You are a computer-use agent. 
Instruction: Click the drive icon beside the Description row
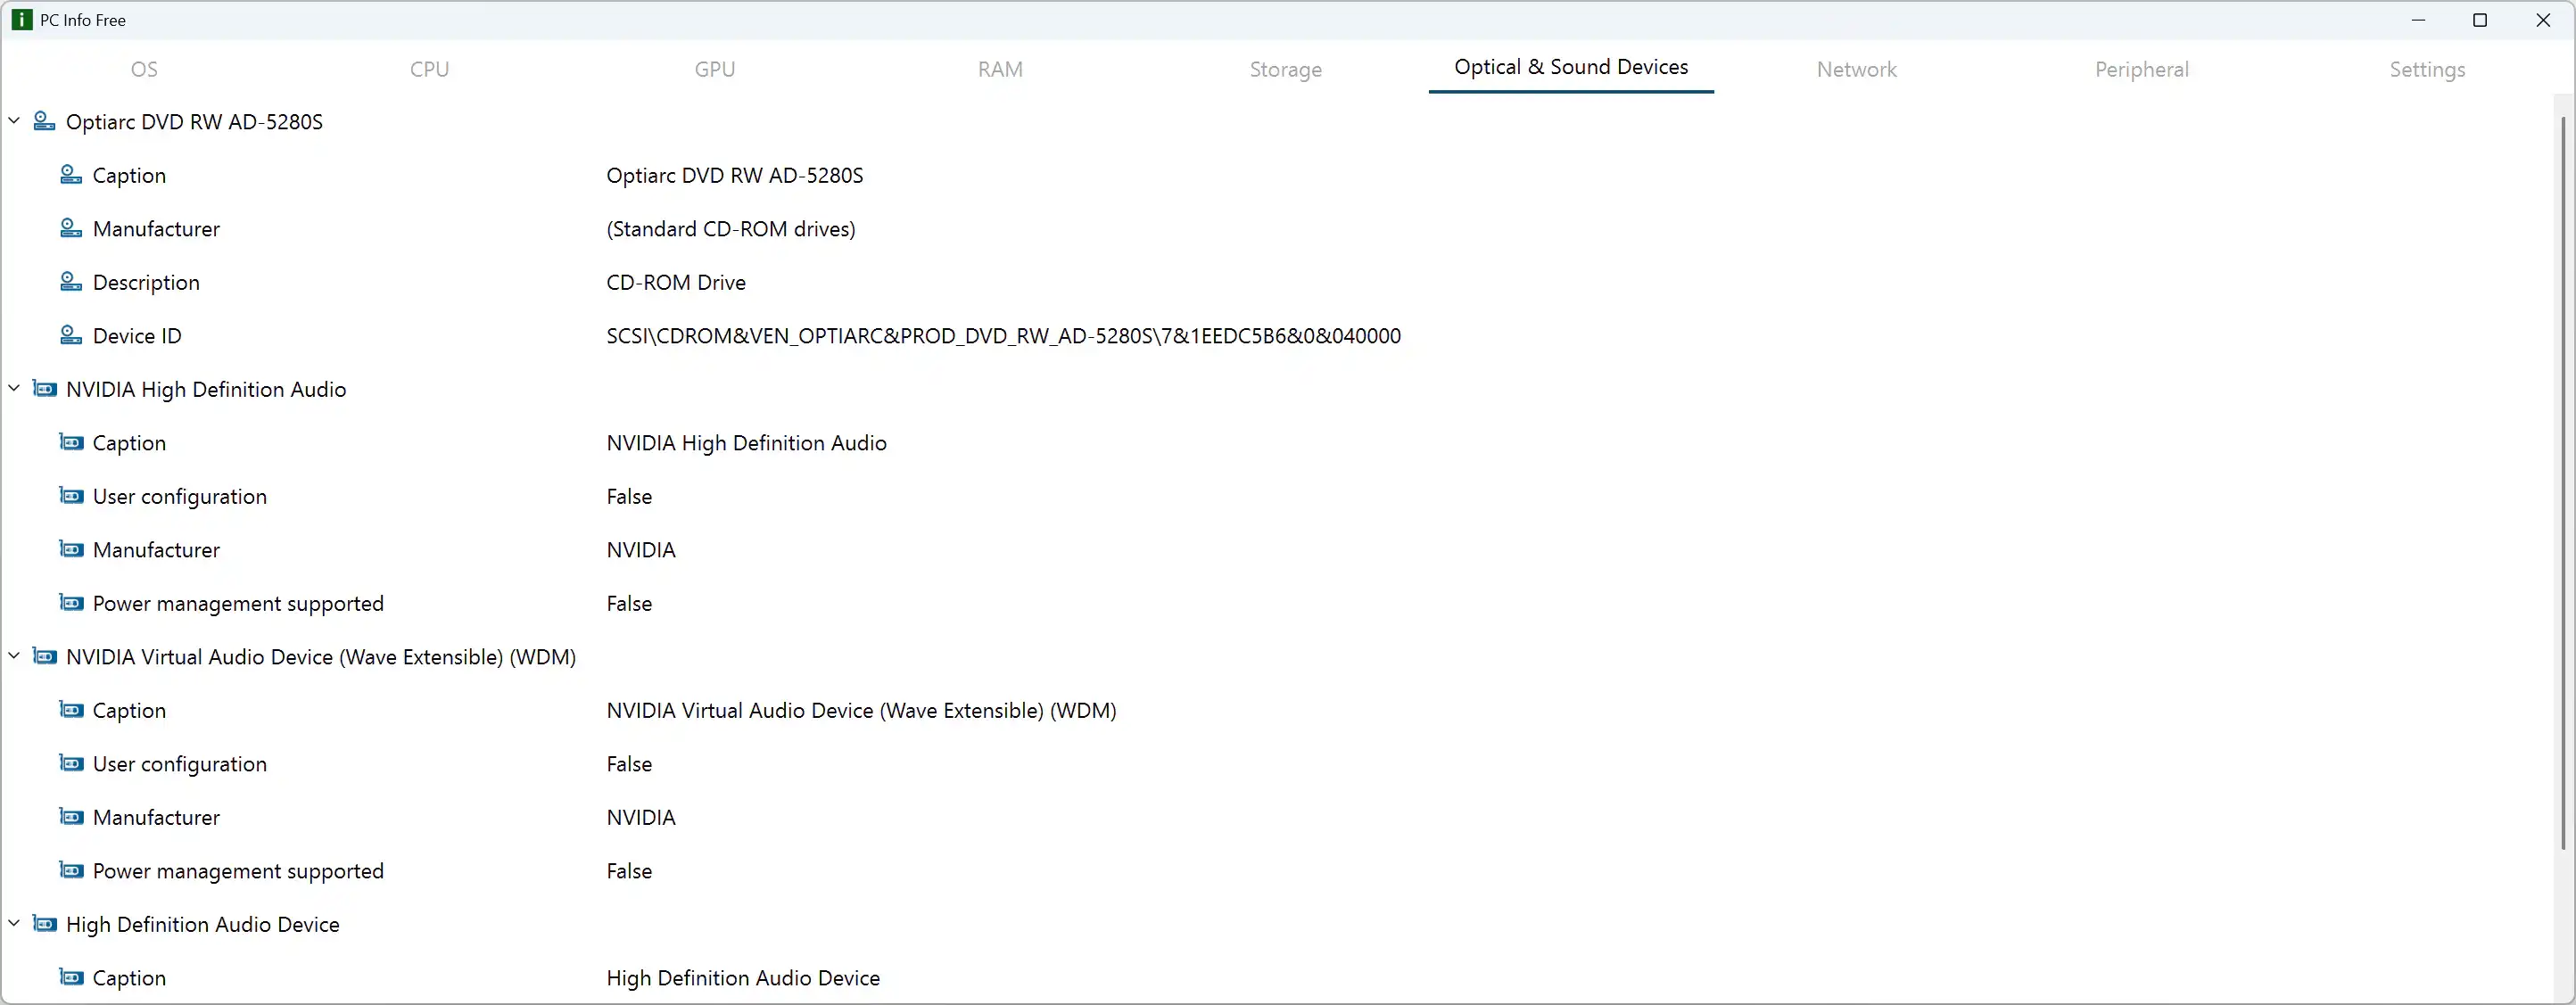70,282
